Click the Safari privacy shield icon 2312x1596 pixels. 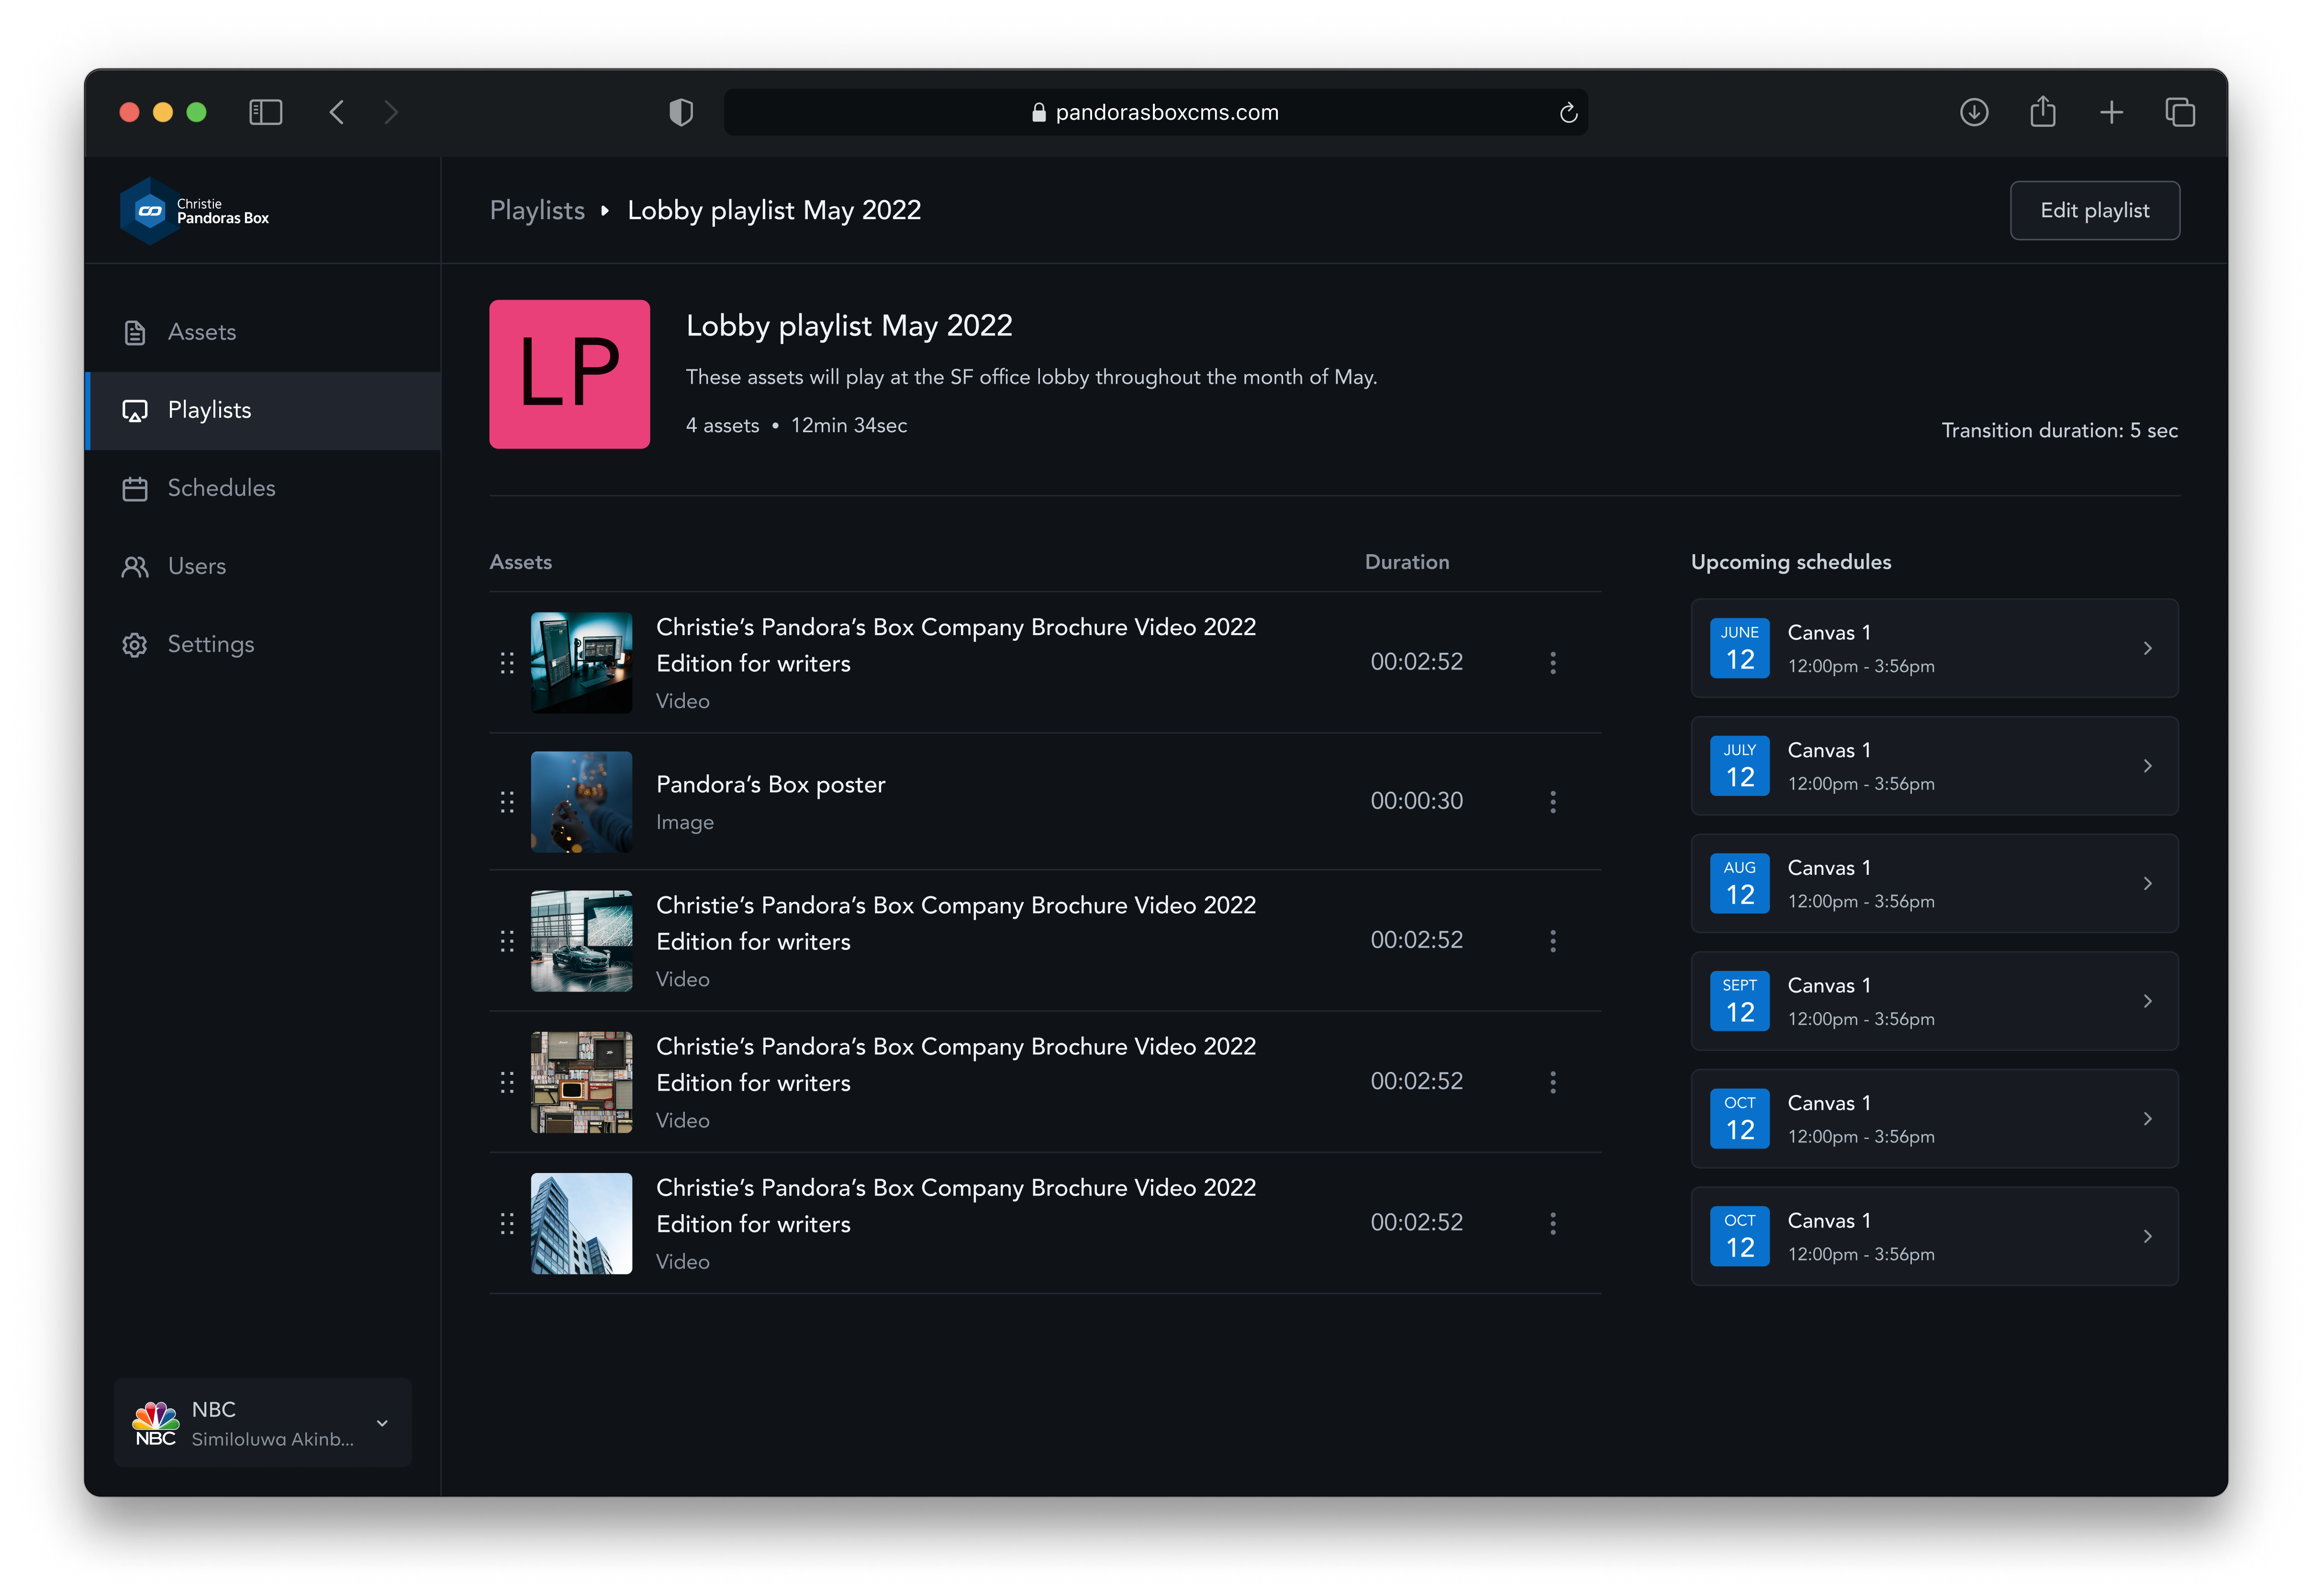[x=681, y=112]
